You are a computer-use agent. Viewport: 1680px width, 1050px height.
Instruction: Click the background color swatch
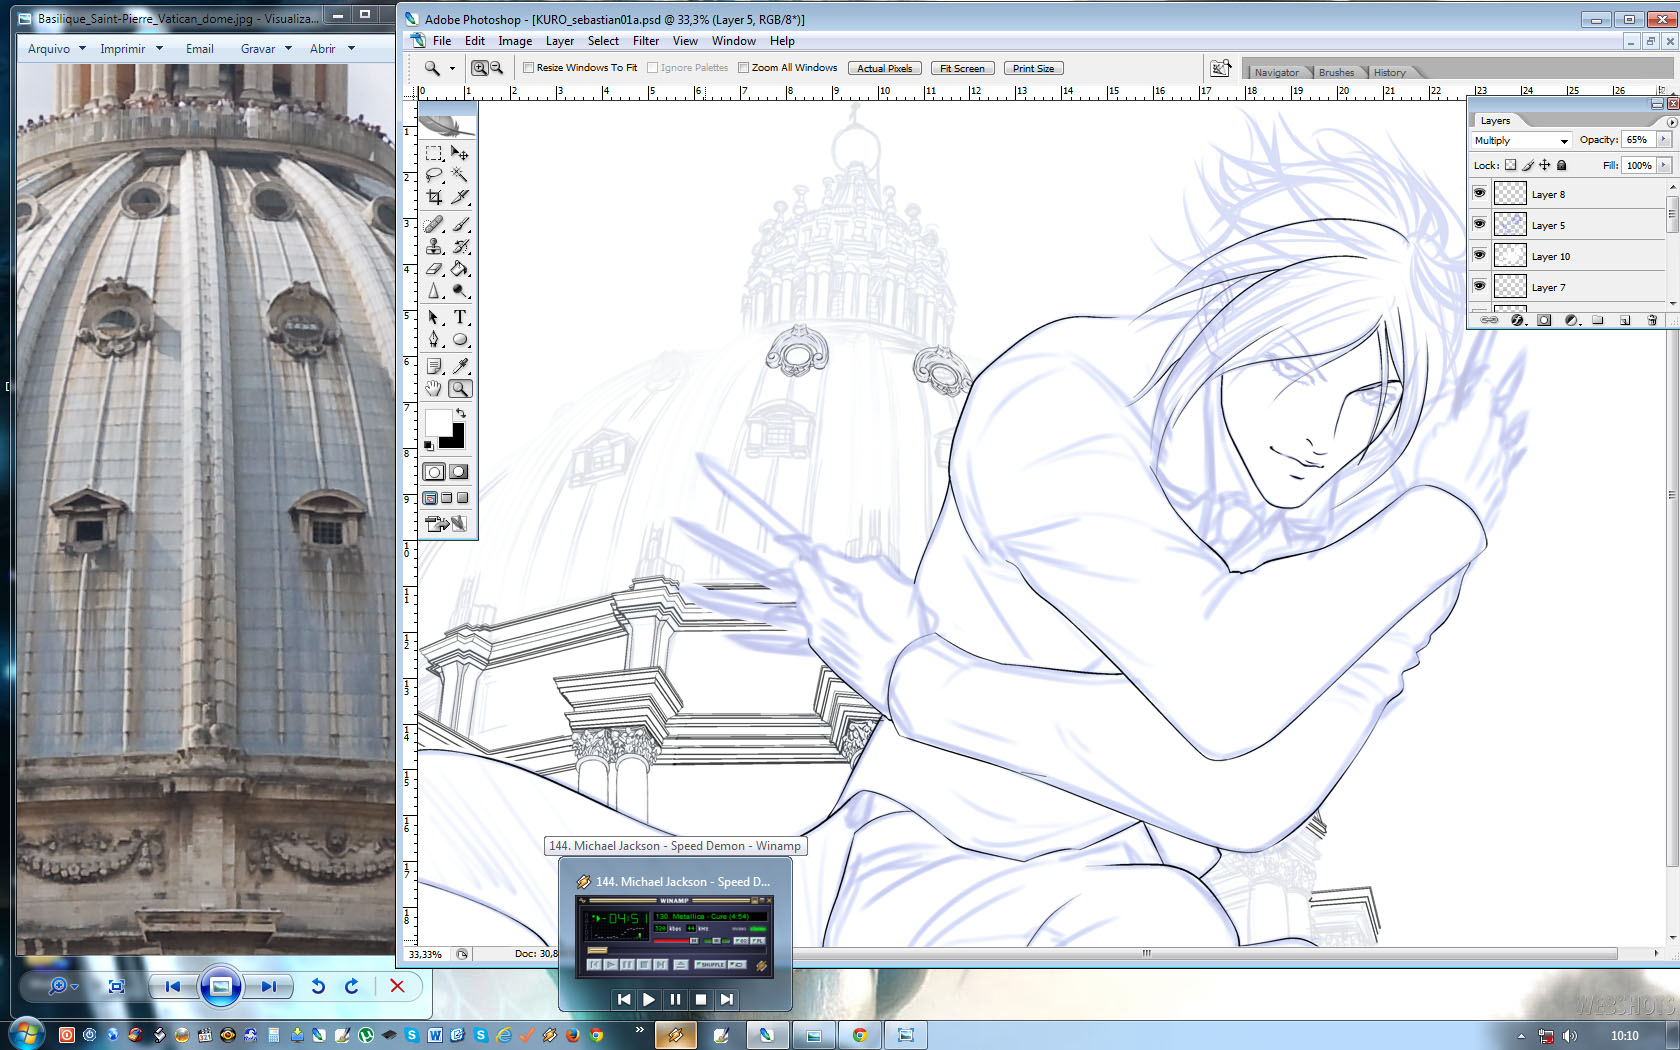[x=456, y=440]
